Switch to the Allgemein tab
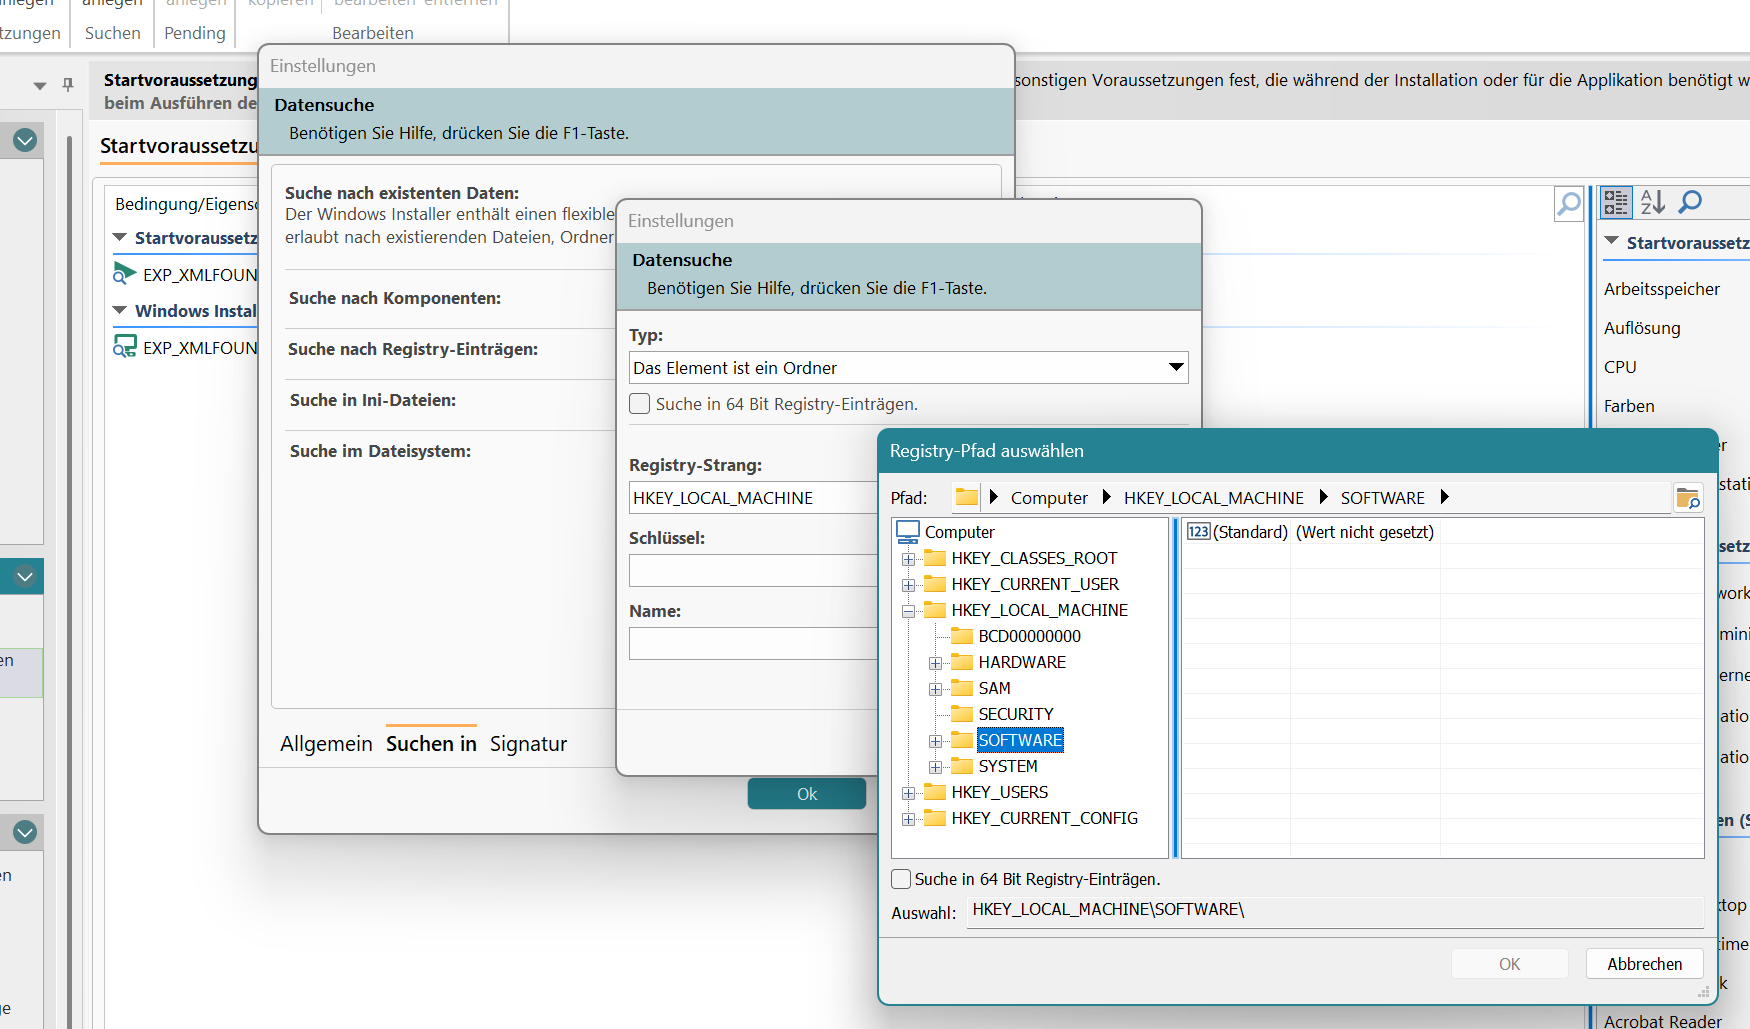The image size is (1750, 1029). [x=326, y=744]
